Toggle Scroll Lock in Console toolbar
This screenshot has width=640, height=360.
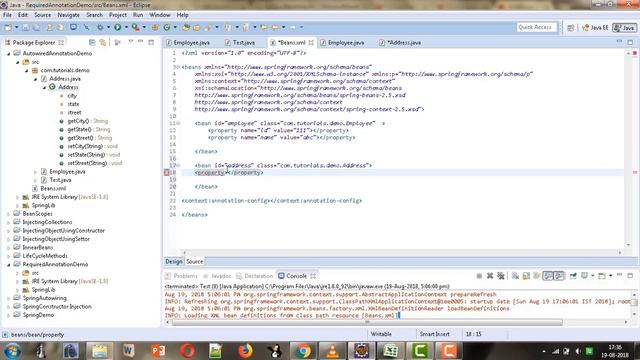(x=526, y=276)
